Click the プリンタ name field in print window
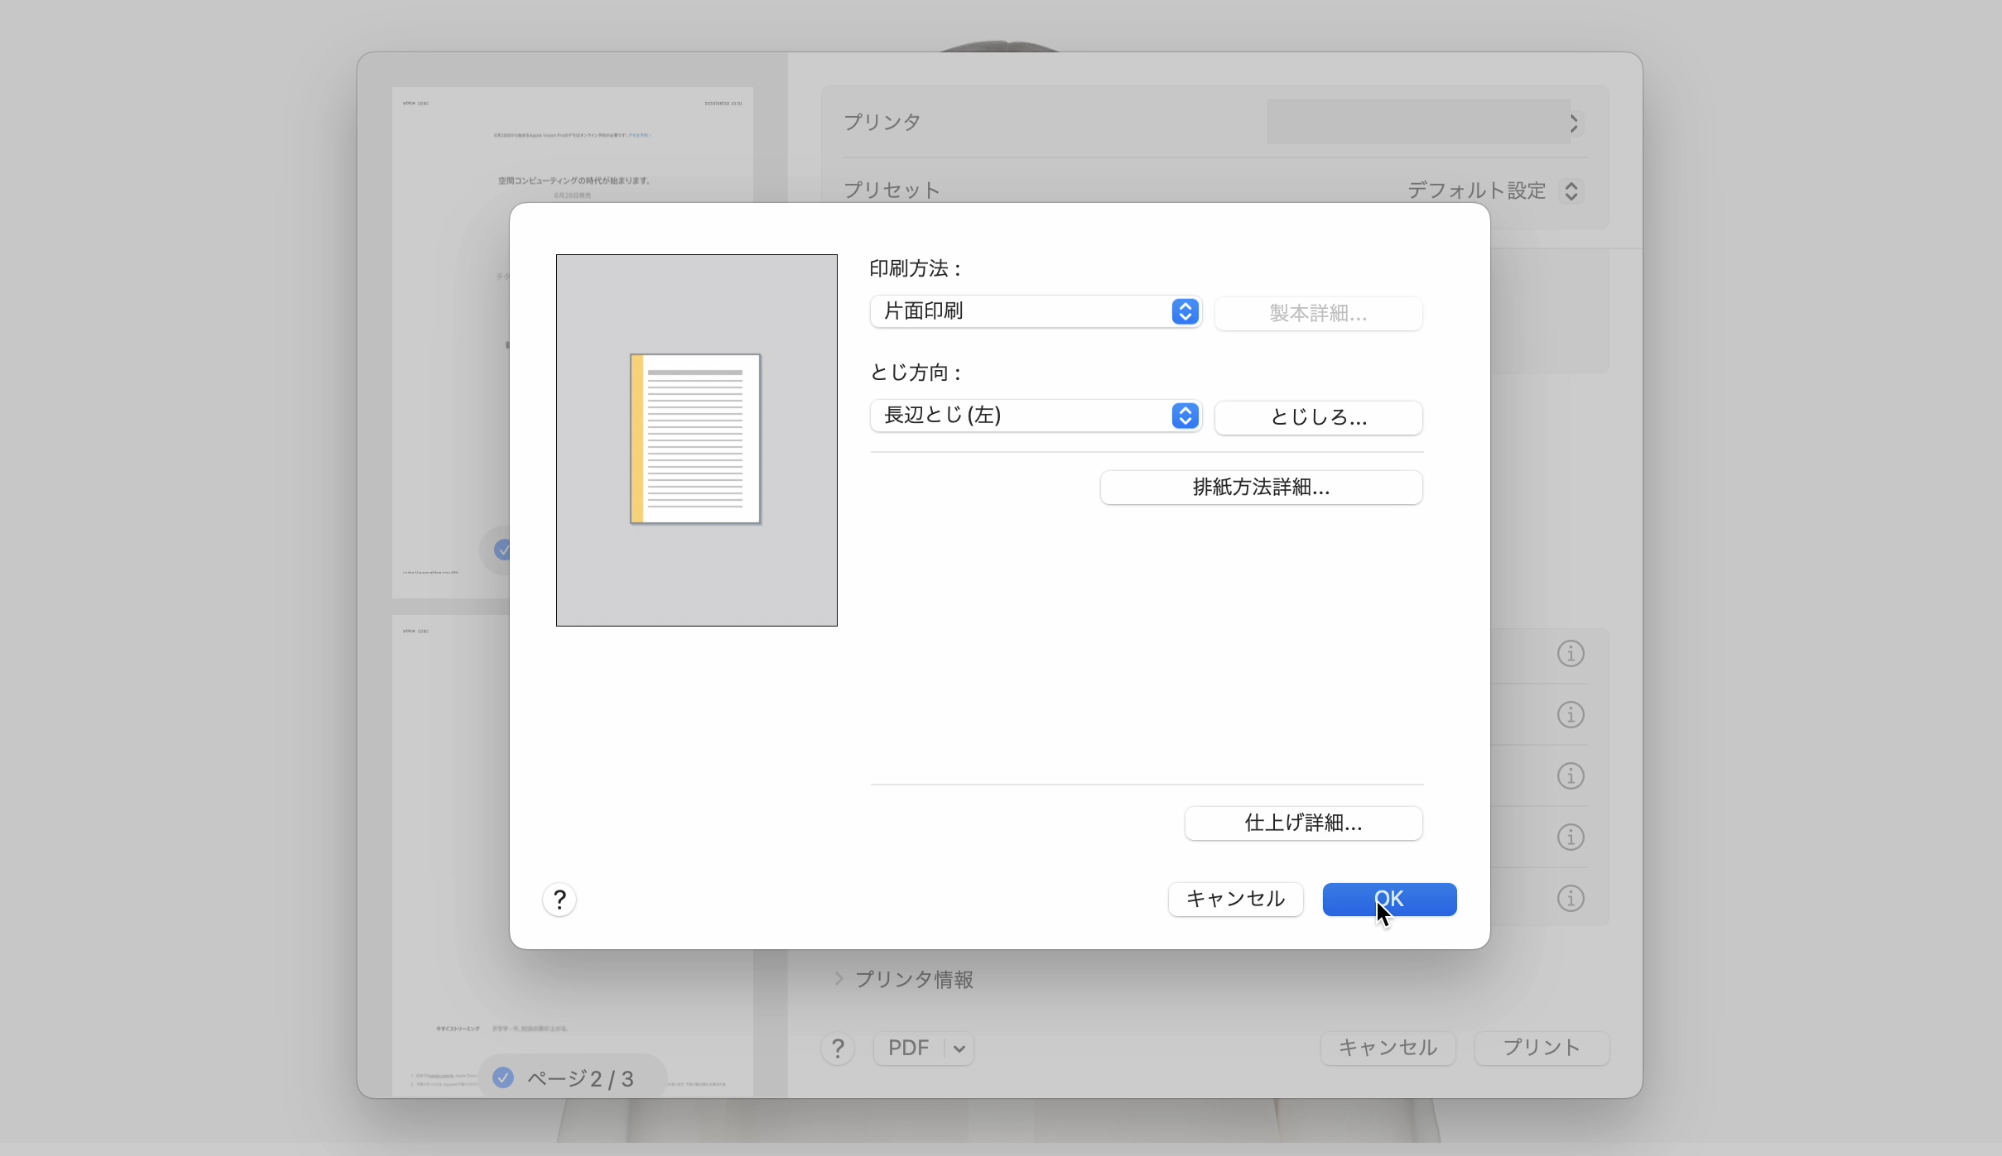This screenshot has height=1156, width=2002. coord(1418,122)
